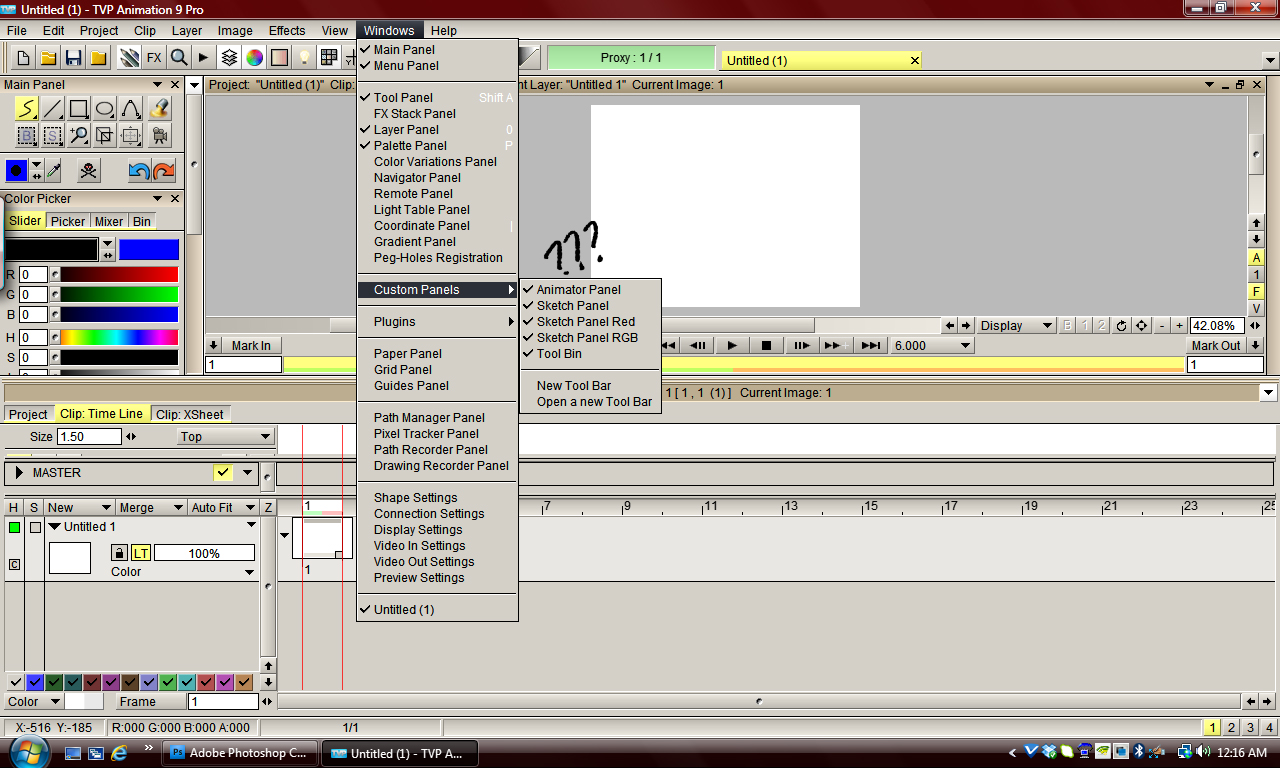Toggle Sketch Panel Red in submenu

click(591, 321)
